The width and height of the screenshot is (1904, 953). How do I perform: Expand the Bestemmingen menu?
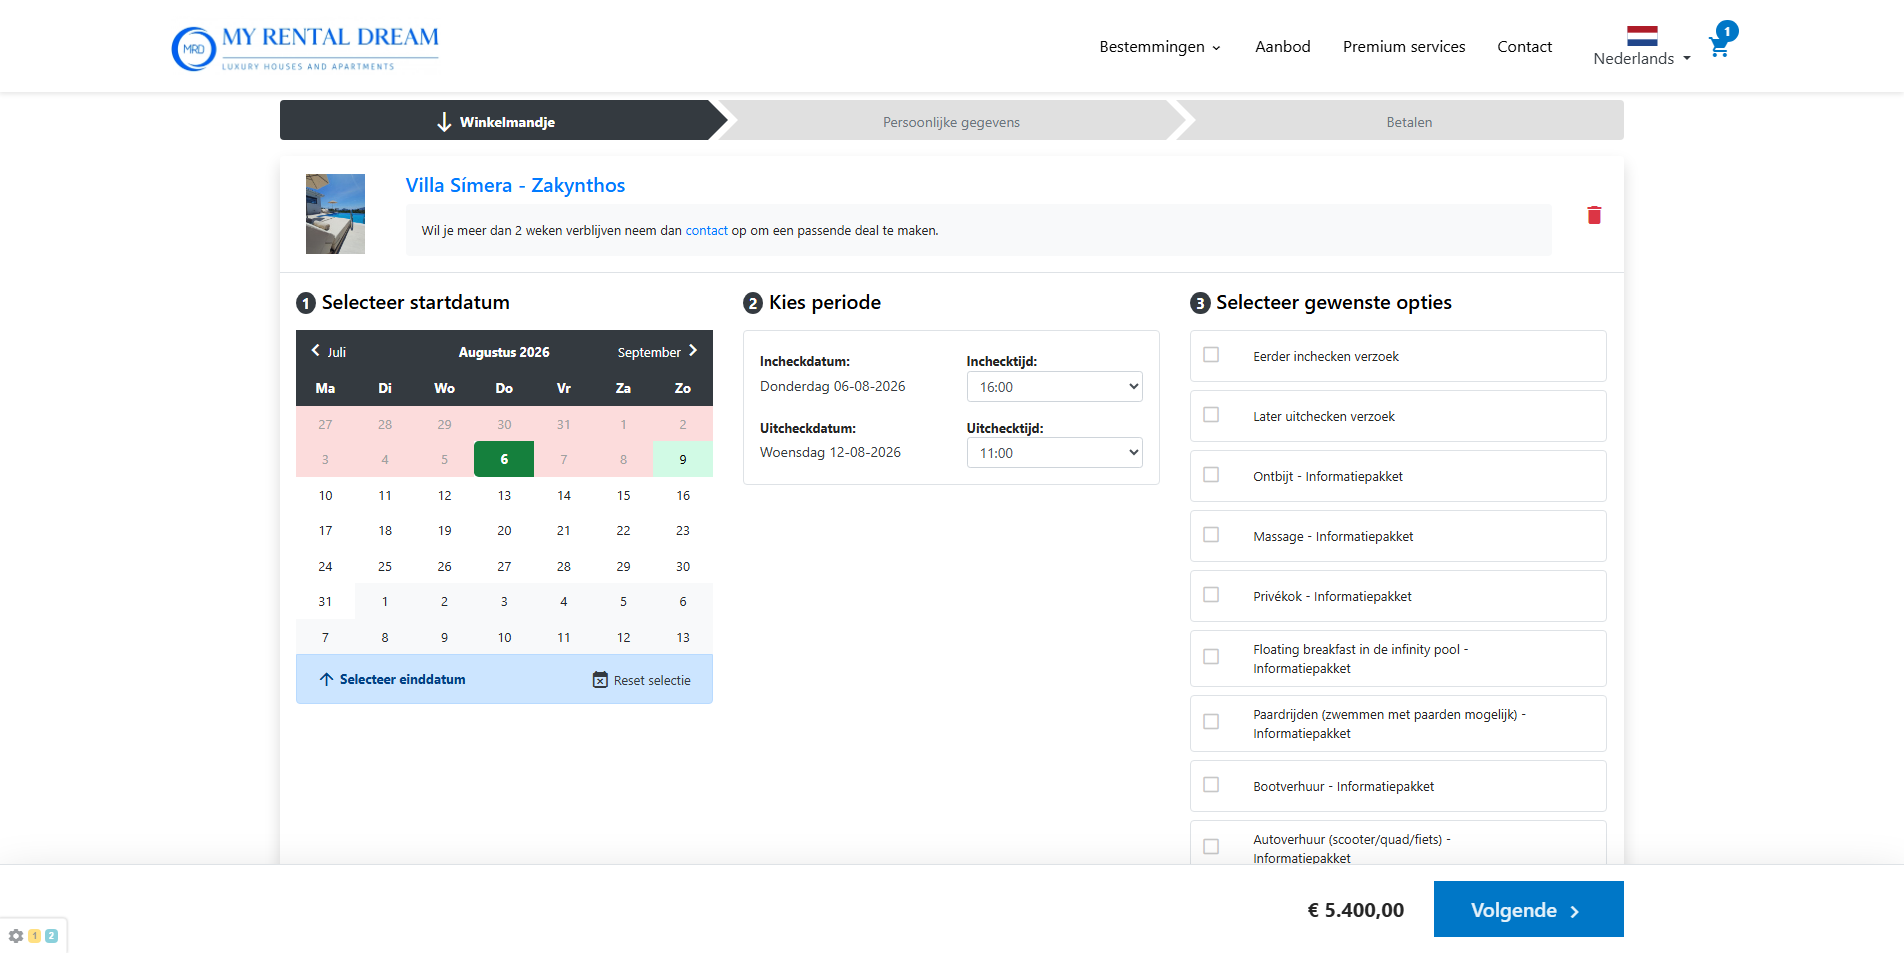pos(1159,47)
